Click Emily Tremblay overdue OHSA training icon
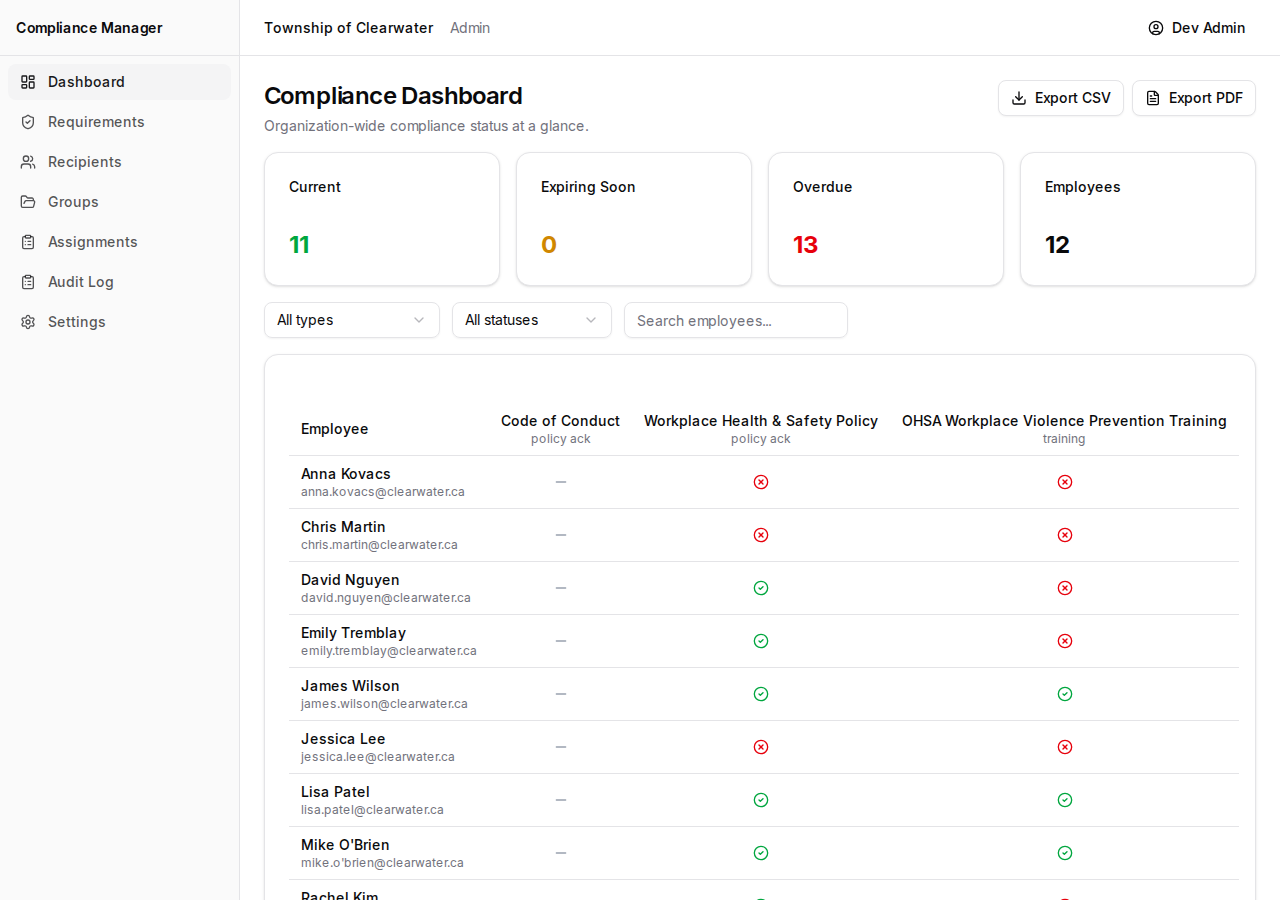The height and width of the screenshot is (900, 1280). (1065, 641)
